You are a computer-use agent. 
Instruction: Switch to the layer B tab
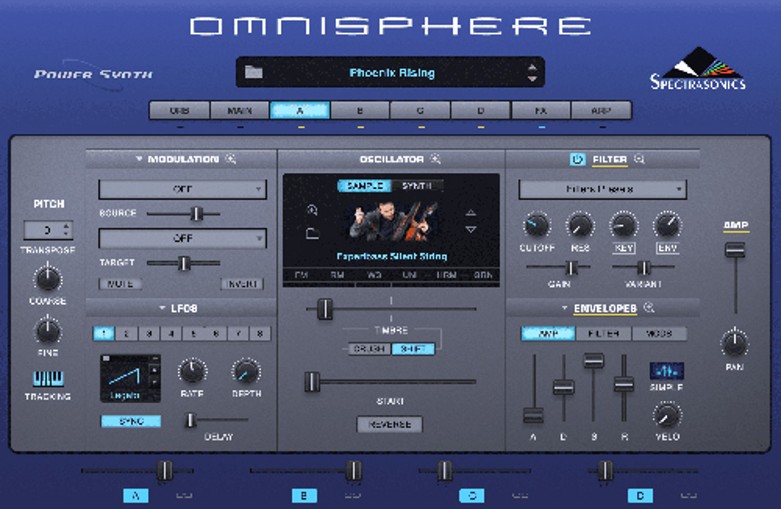coord(360,110)
